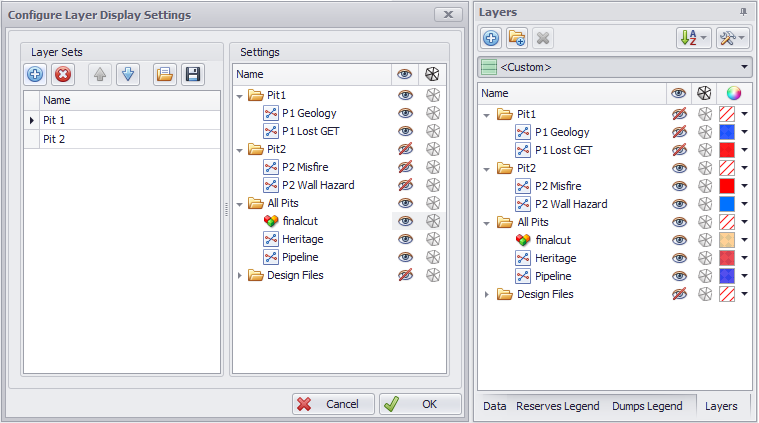Delete the selected layer set

[63, 75]
